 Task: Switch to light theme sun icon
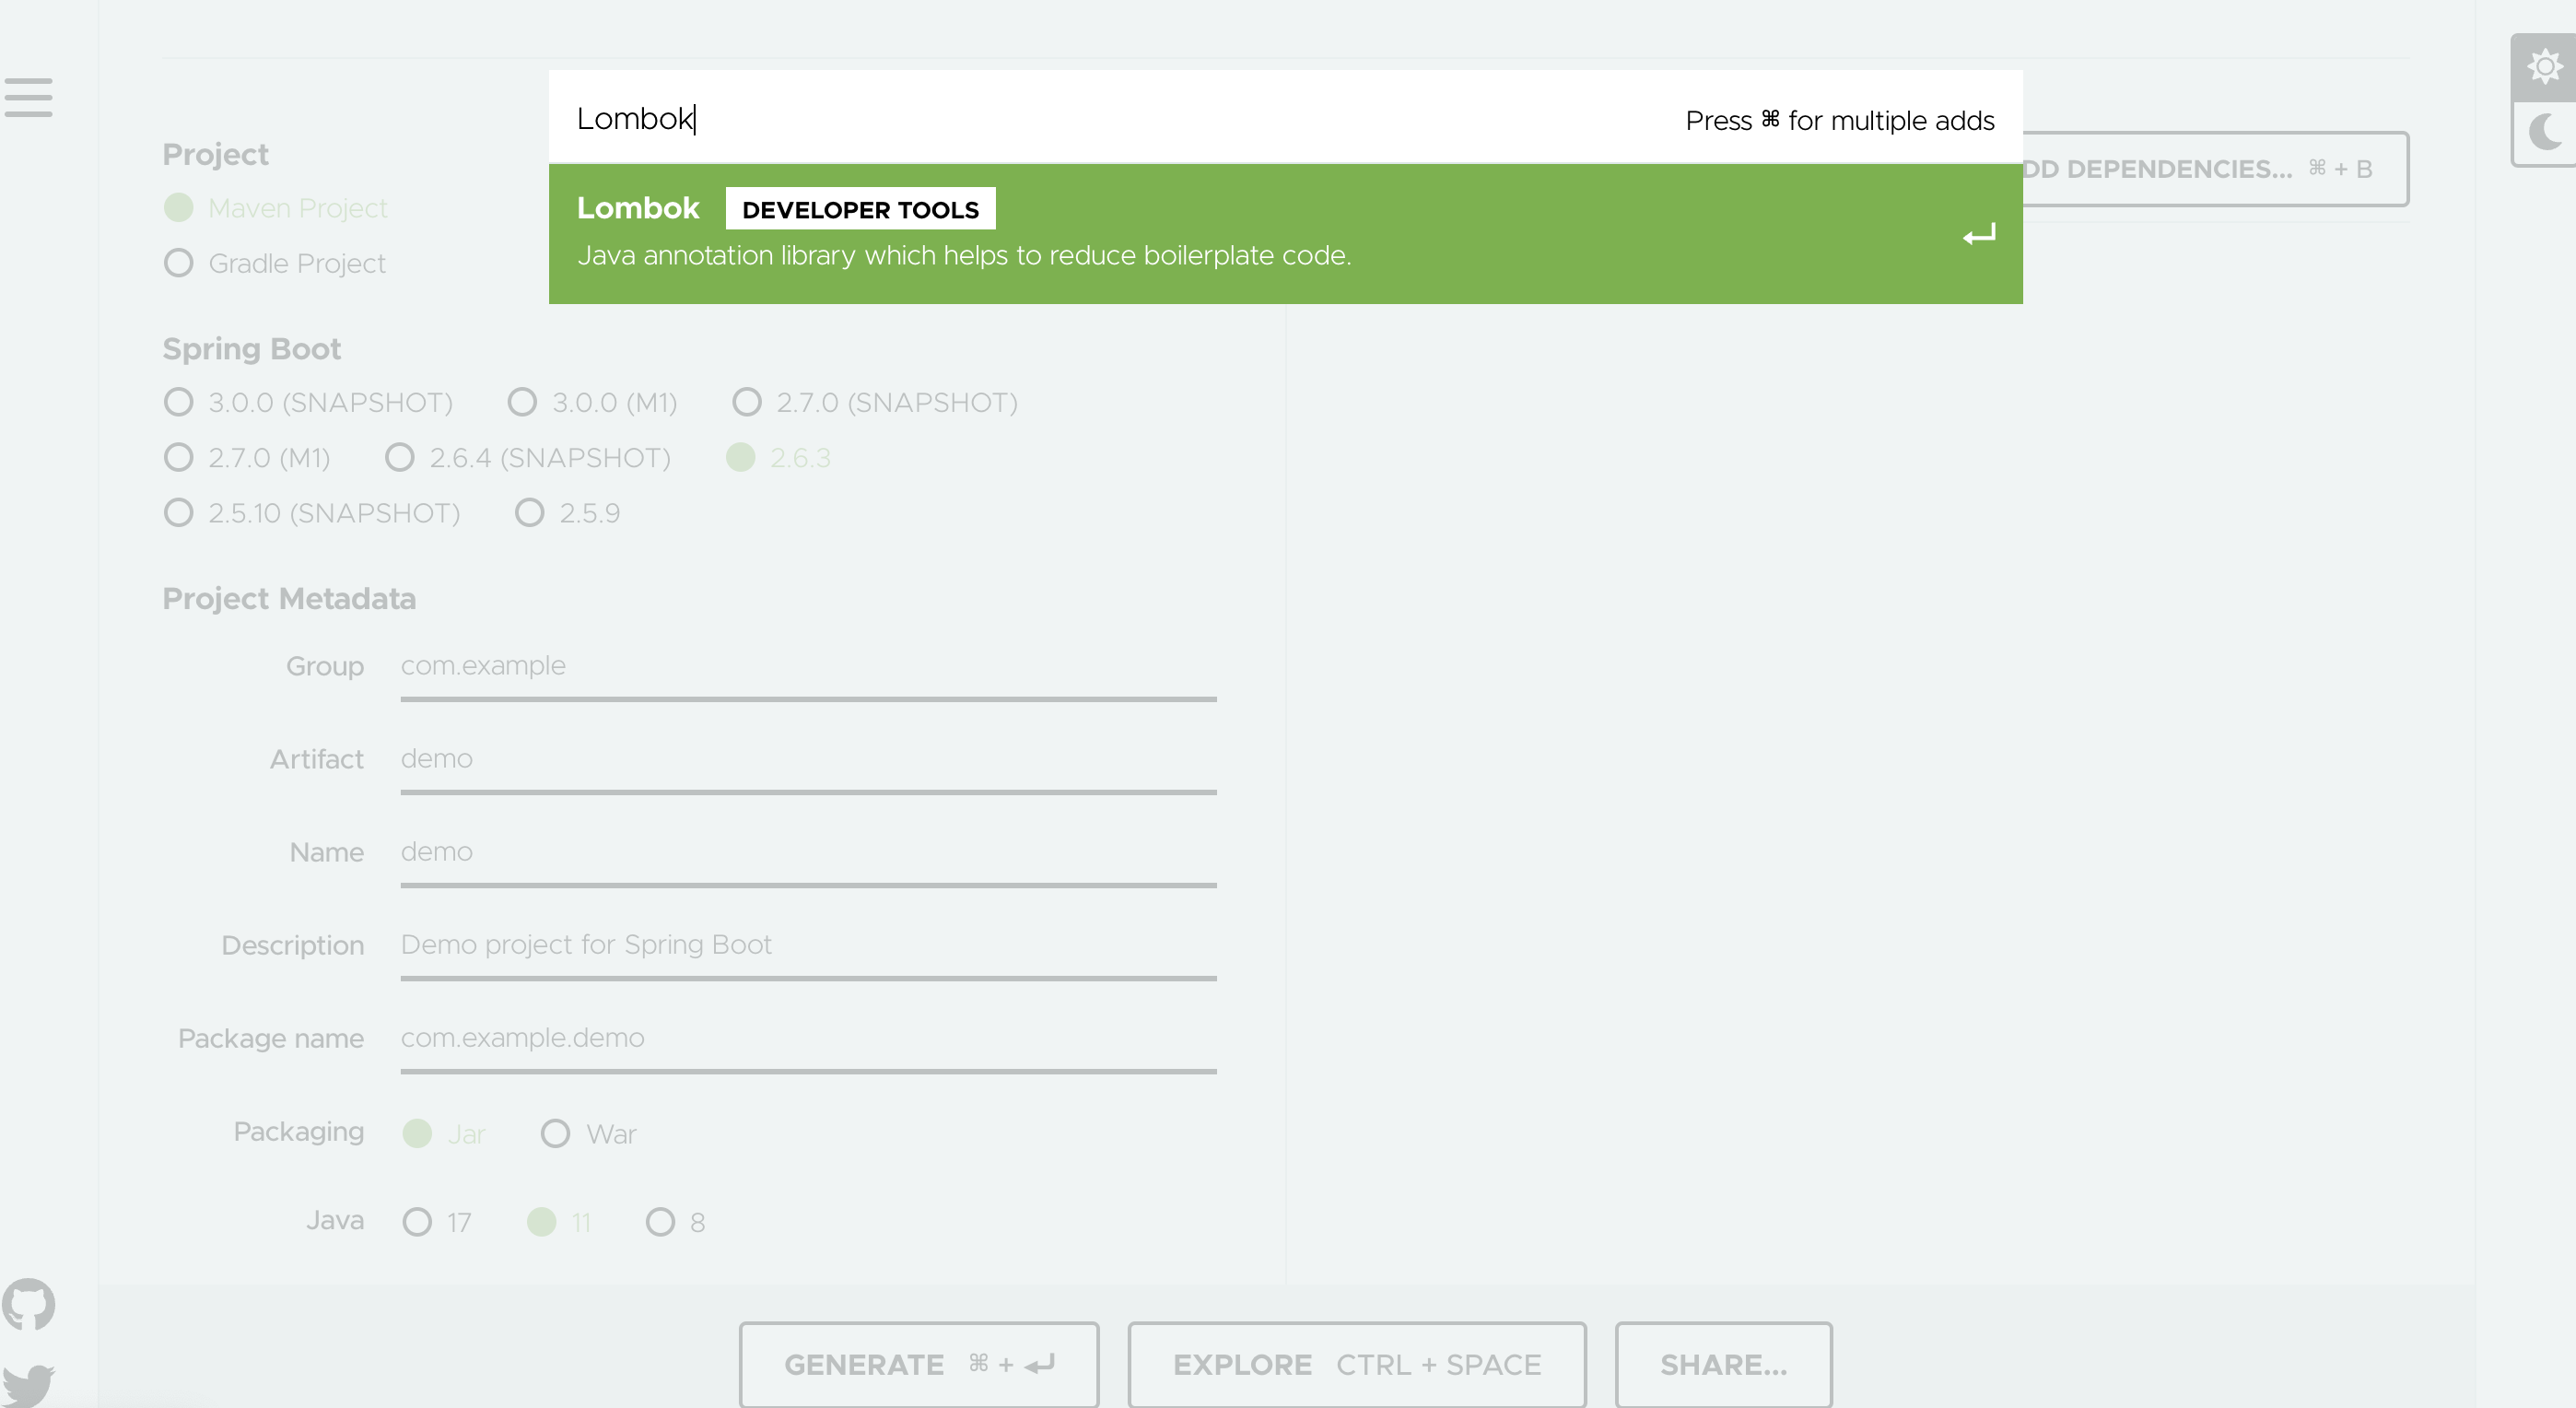(2544, 67)
